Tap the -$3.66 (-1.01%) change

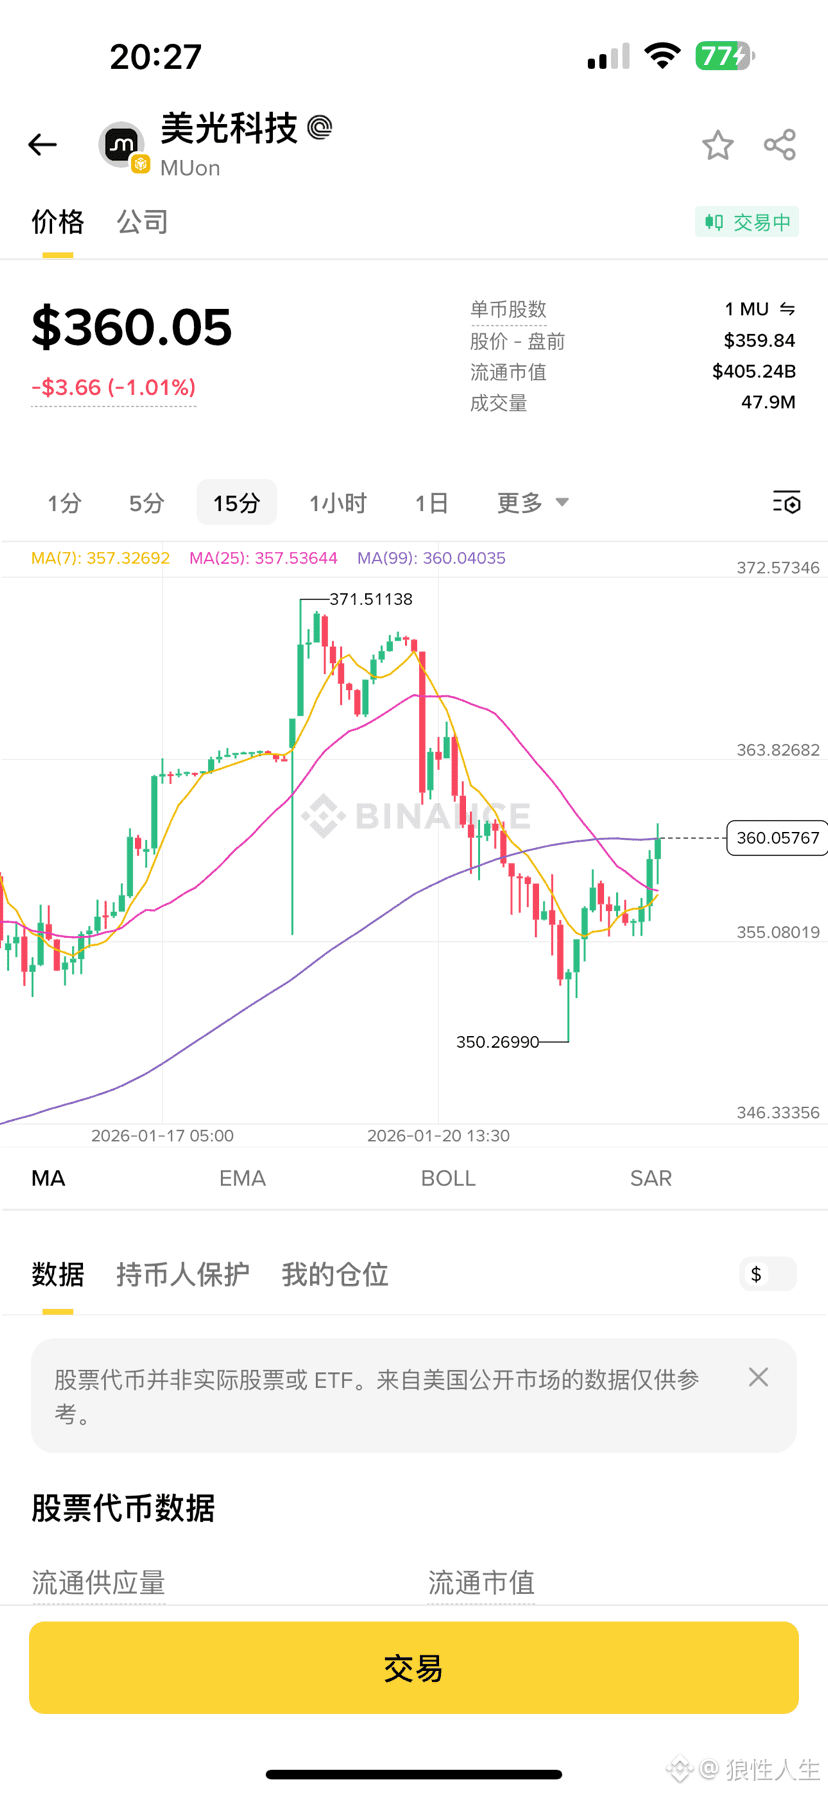pyautogui.click(x=114, y=387)
